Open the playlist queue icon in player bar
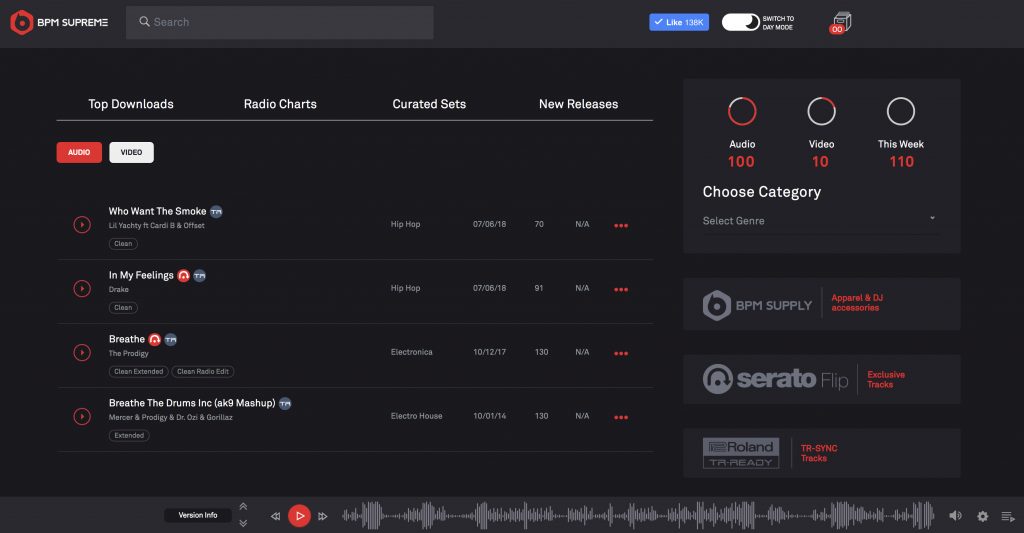This screenshot has width=1024, height=533. (x=1007, y=516)
